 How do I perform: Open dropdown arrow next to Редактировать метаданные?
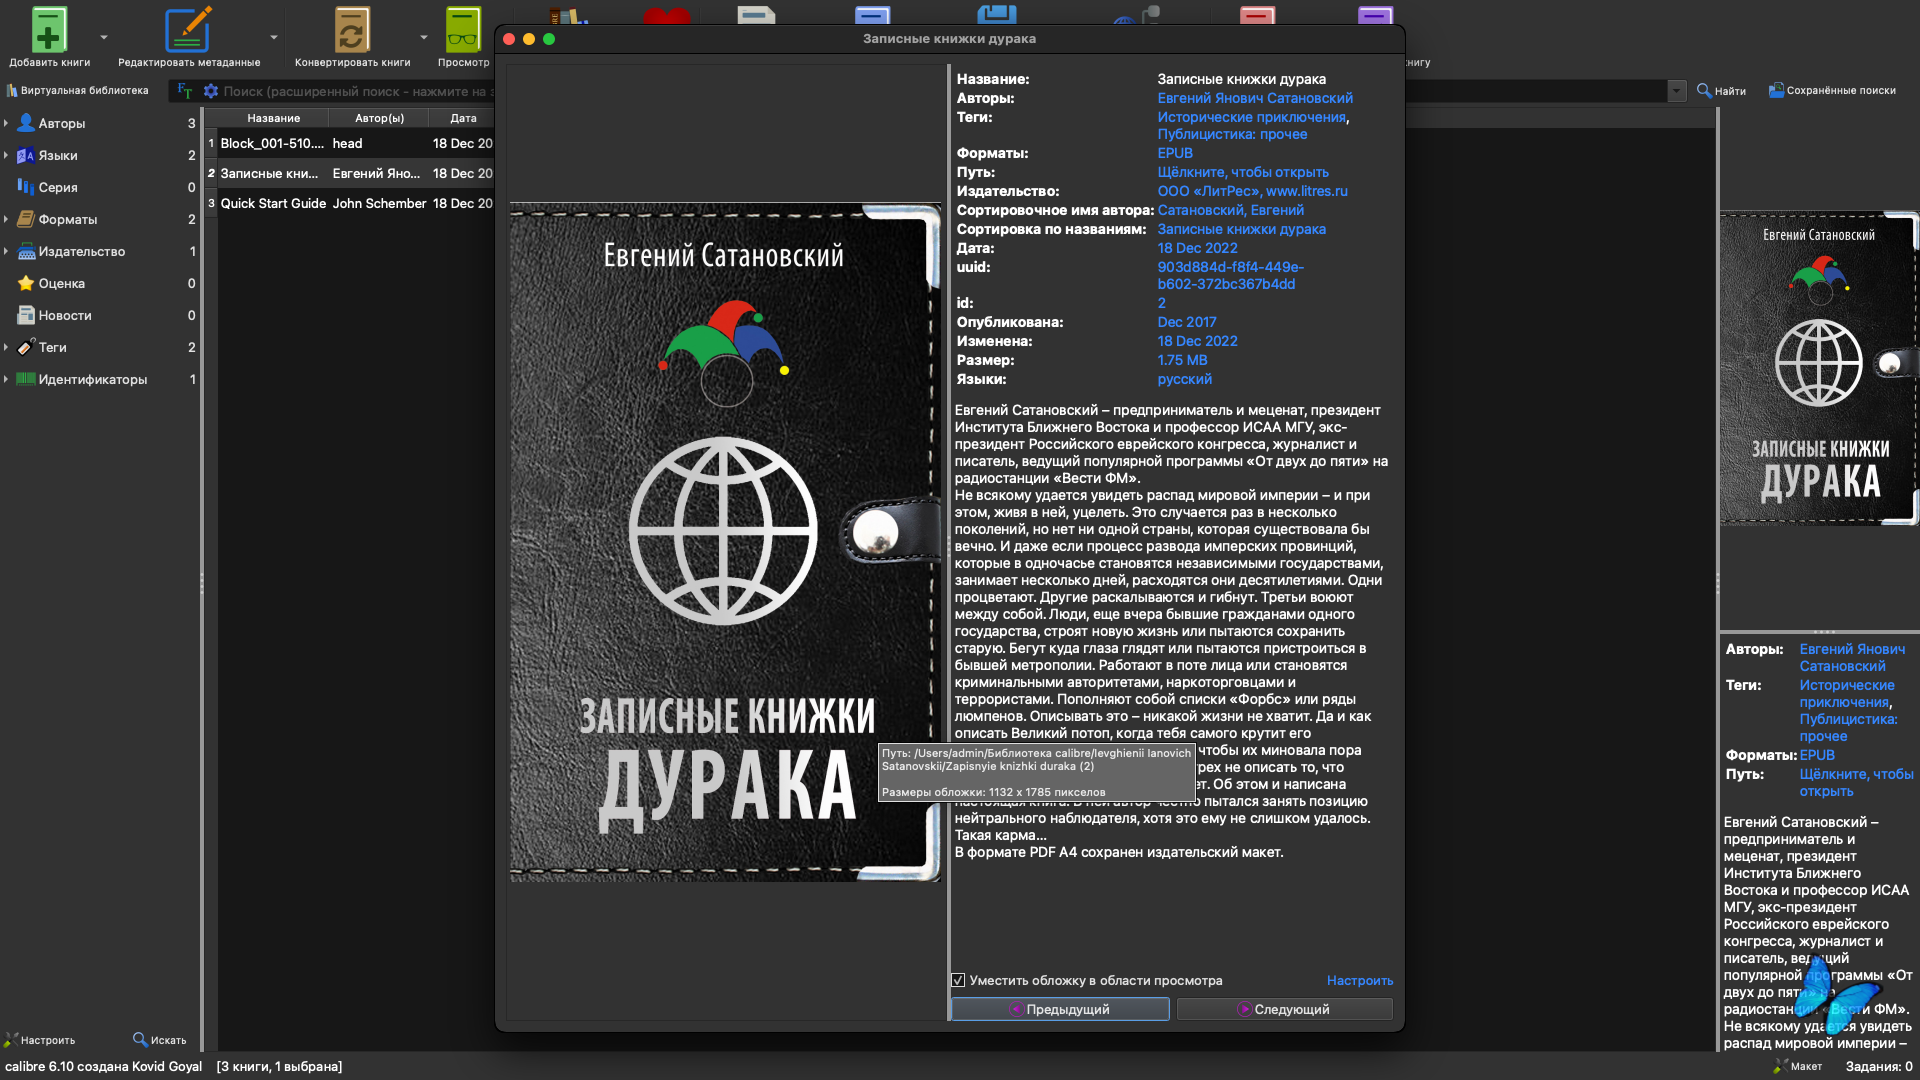click(x=274, y=37)
